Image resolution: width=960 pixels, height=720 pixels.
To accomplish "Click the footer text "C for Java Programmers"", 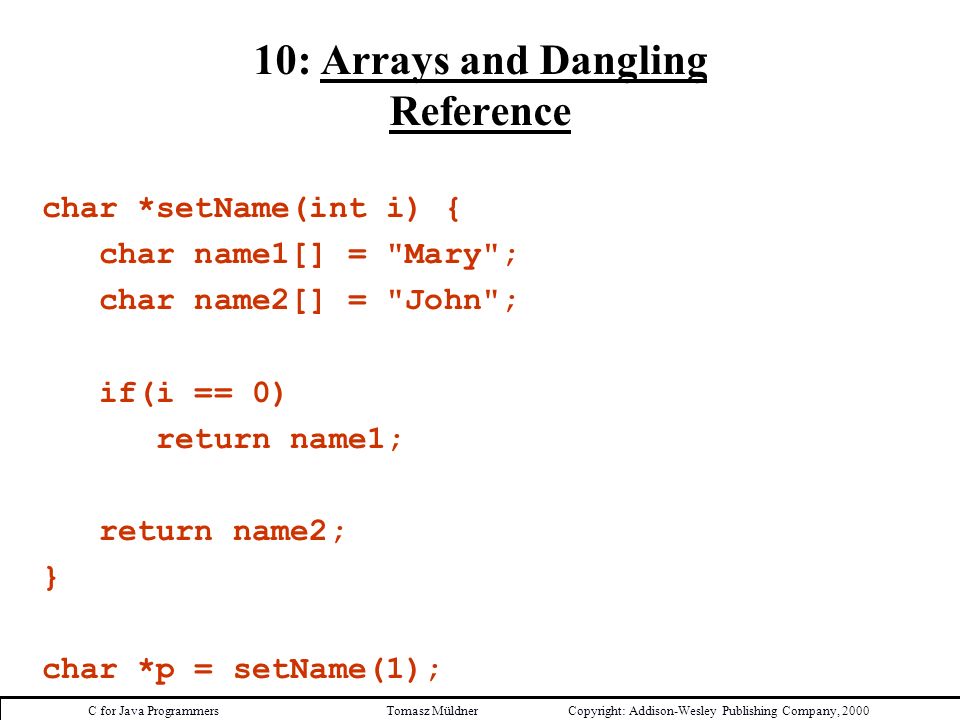I will tap(153, 711).
